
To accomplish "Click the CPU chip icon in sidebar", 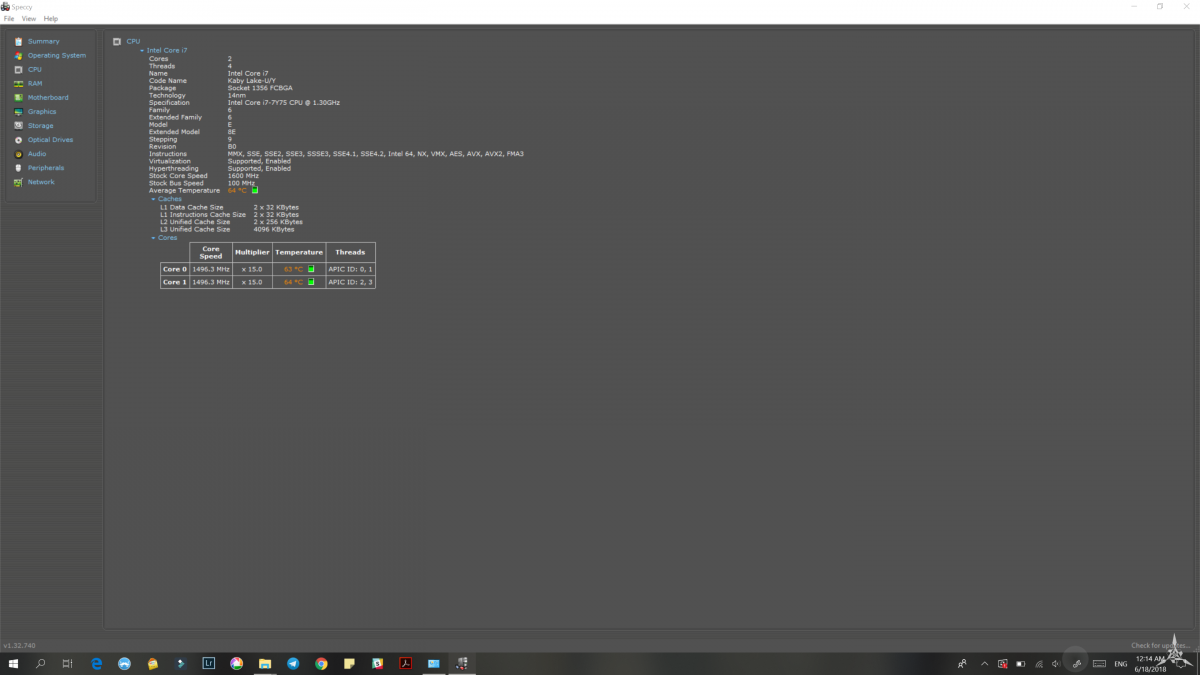I will [18, 69].
